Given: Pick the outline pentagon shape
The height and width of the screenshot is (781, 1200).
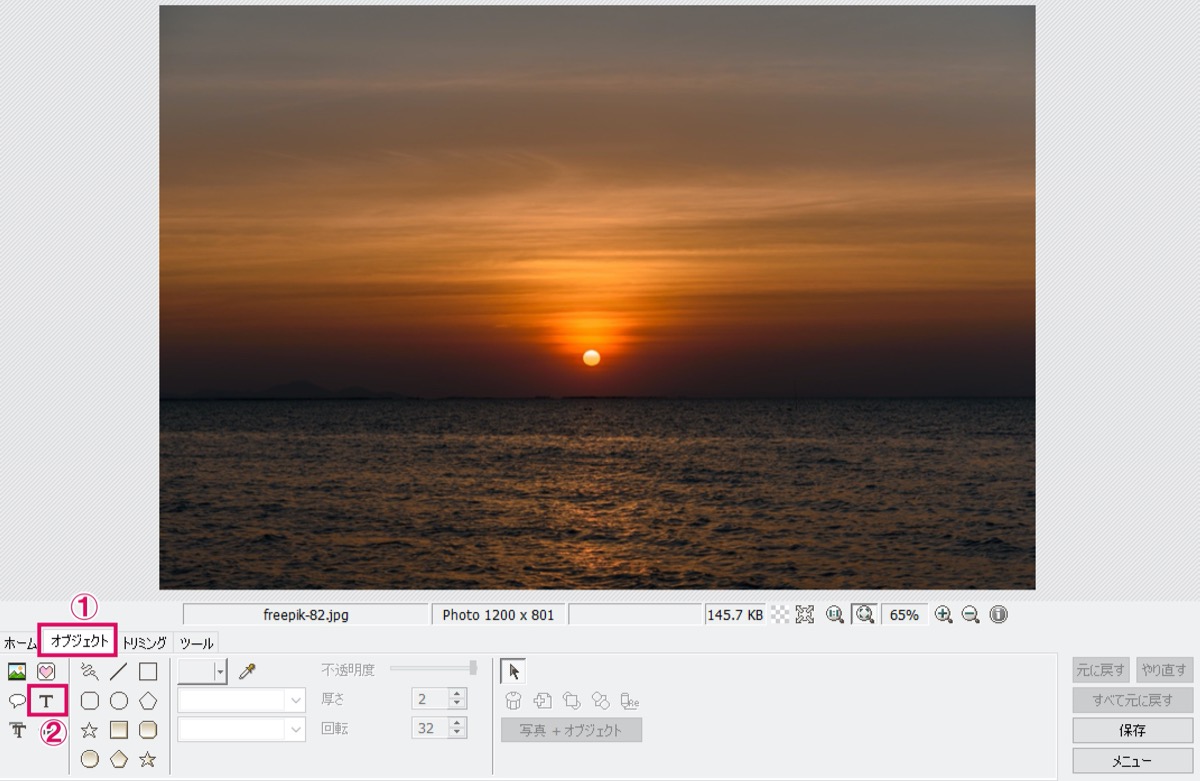Looking at the screenshot, I should click(x=148, y=701).
